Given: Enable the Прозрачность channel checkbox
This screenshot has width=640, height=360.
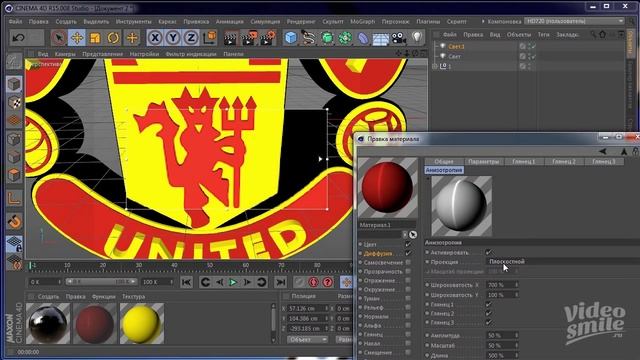Looking at the screenshot, I should 408,271.
